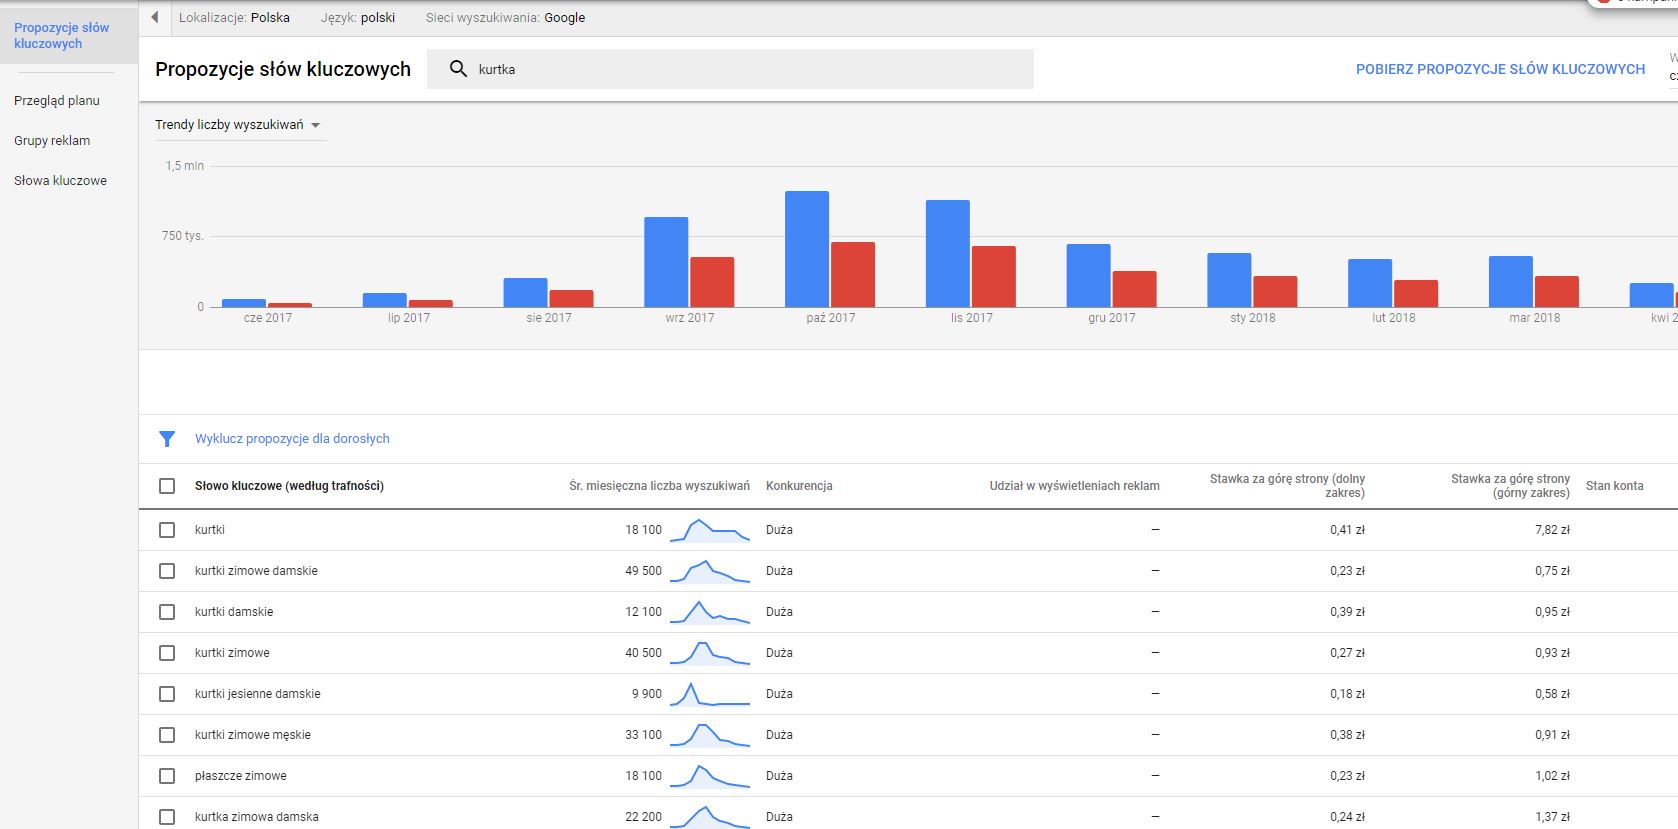Viewport: 1678px width, 829px height.
Task: Sort by Konkurencja column header
Action: [x=799, y=486]
